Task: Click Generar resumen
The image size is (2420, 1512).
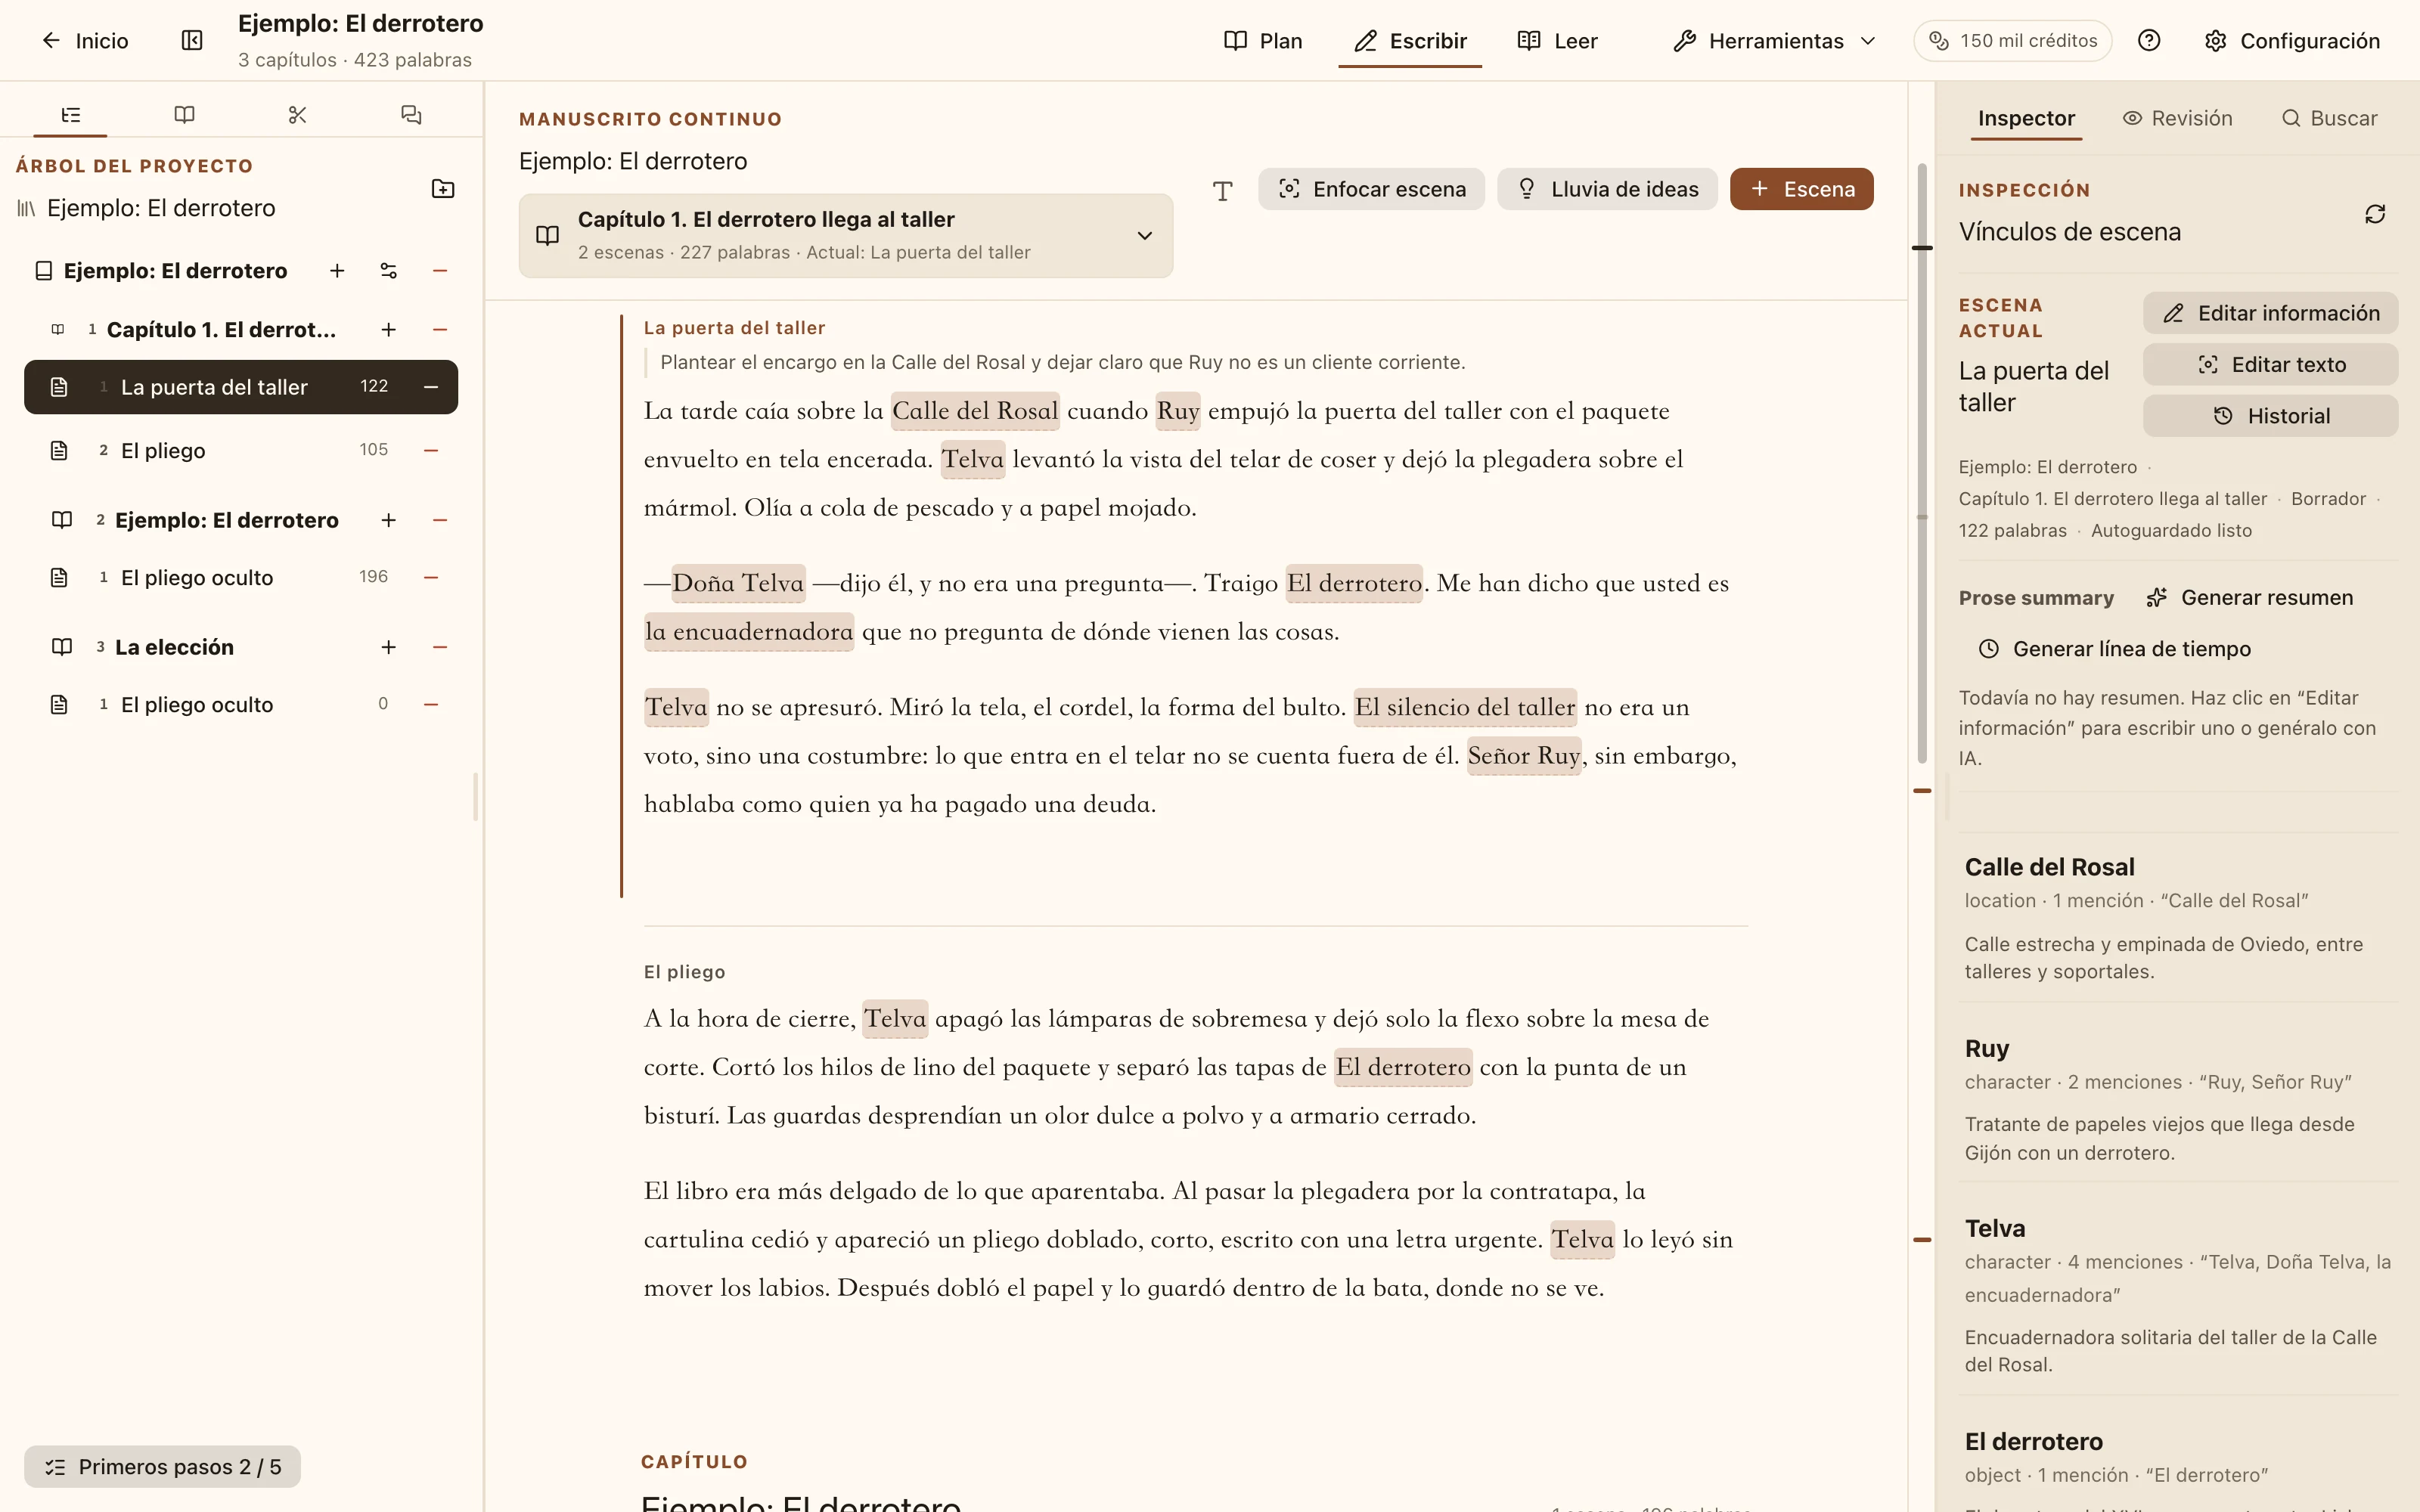Action: [2250, 598]
